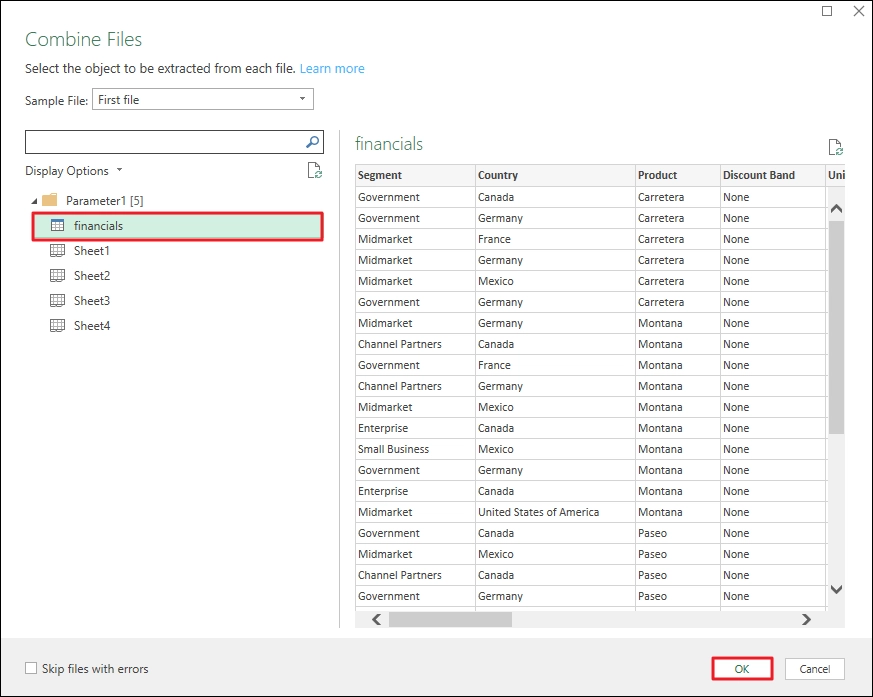Image resolution: width=873 pixels, height=697 pixels.
Task: Click the search magnifier icon
Action: point(313,141)
